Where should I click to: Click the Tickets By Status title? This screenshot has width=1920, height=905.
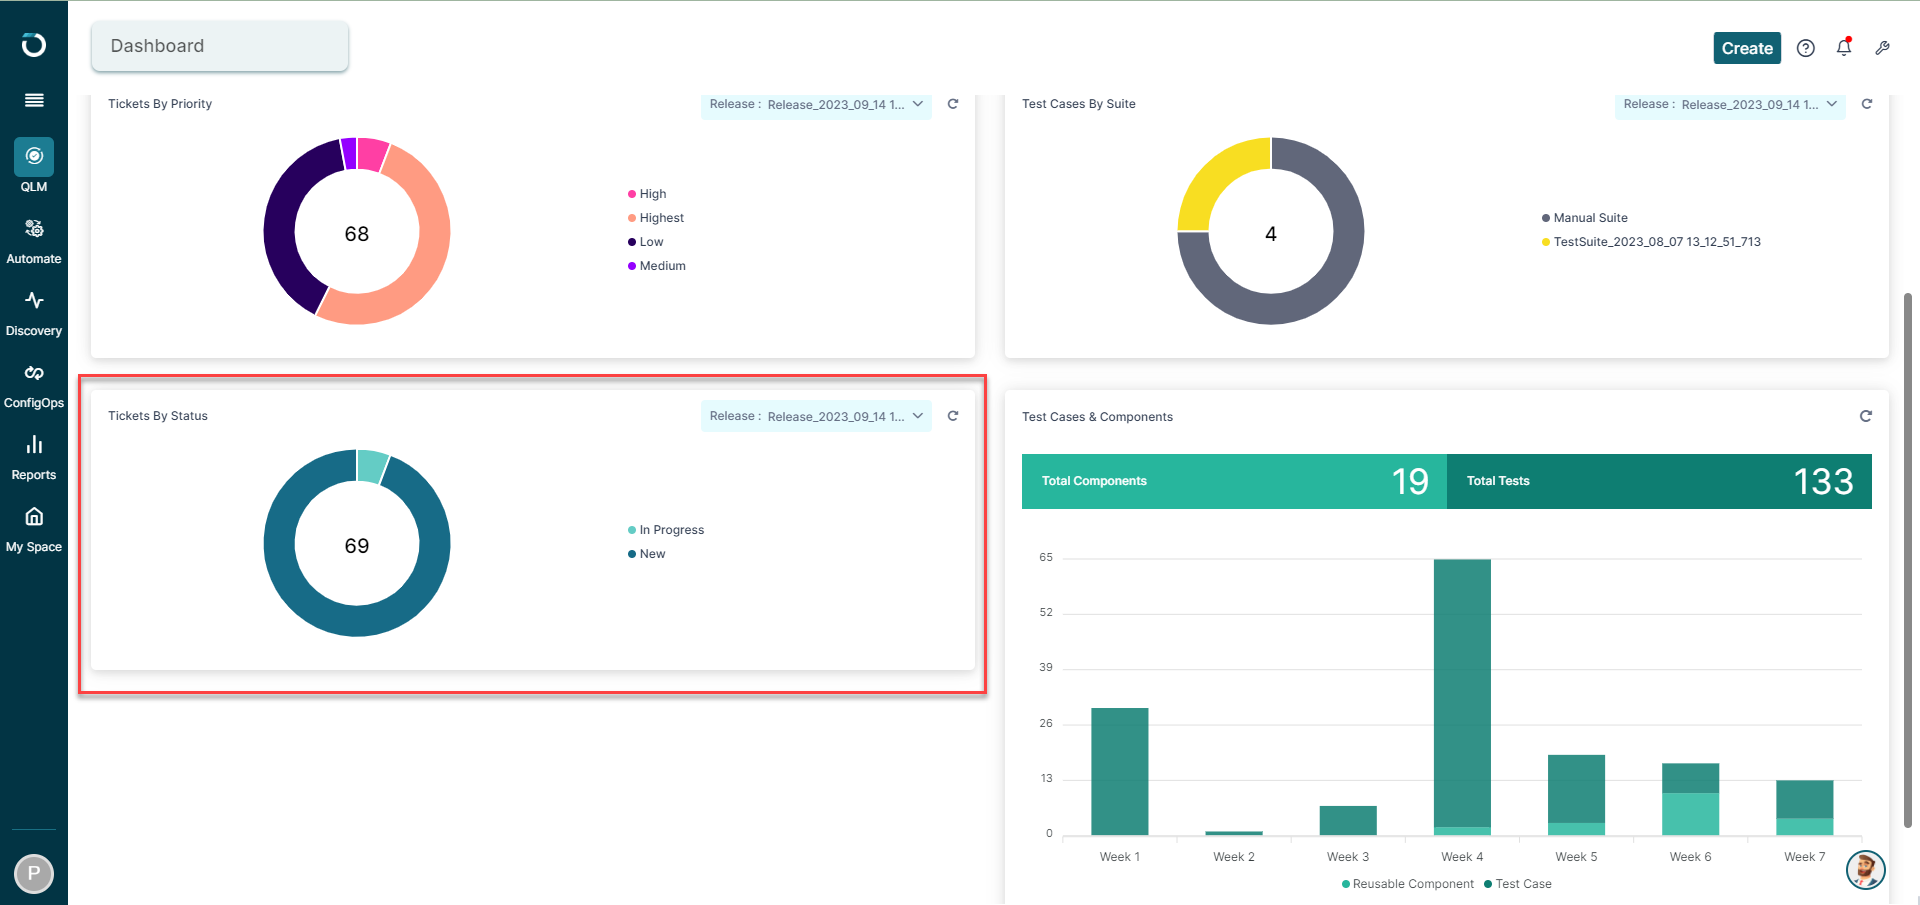158,416
